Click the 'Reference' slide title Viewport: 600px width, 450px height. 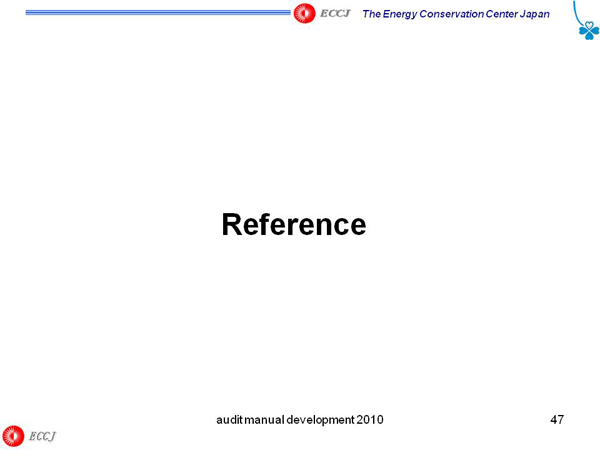(294, 225)
